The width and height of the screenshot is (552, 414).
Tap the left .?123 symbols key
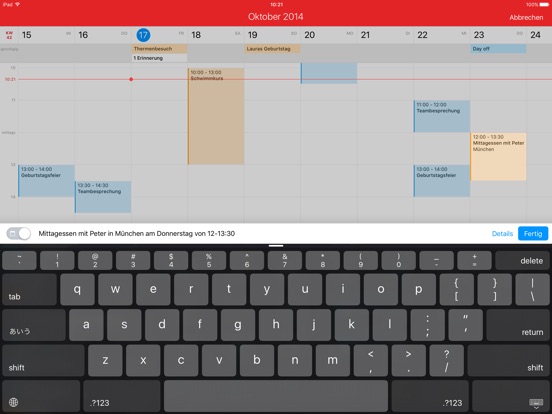point(121,396)
